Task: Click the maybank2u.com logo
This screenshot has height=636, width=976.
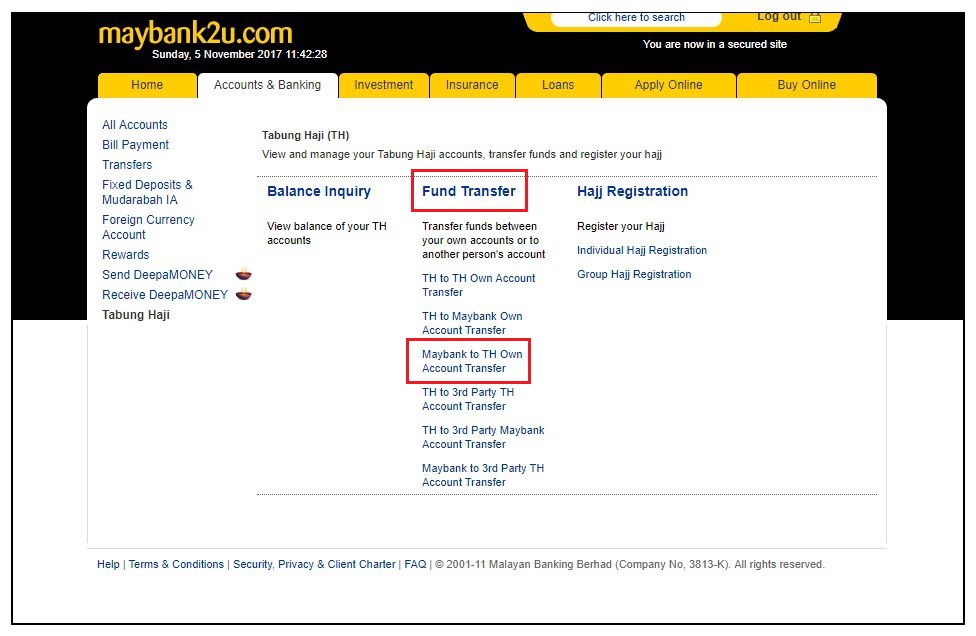Action: (195, 33)
